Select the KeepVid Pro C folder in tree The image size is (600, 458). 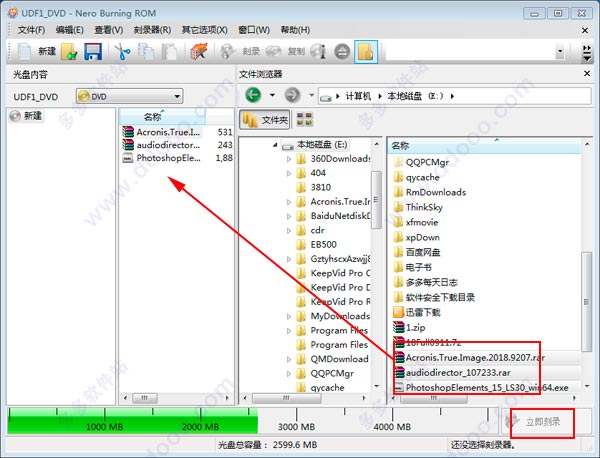coord(333,273)
